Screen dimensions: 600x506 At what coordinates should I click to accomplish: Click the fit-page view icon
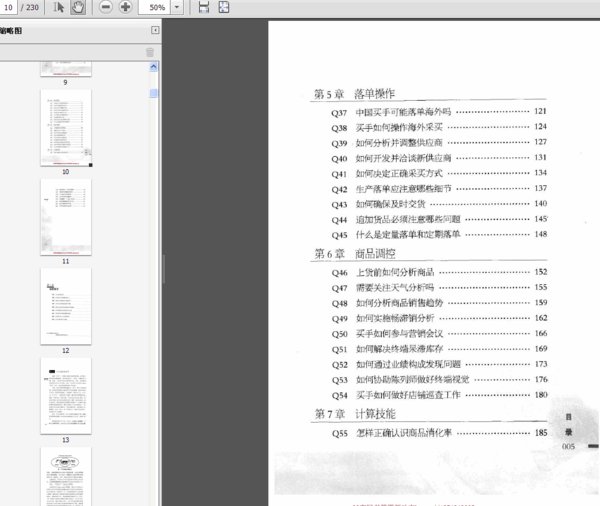pos(224,7)
